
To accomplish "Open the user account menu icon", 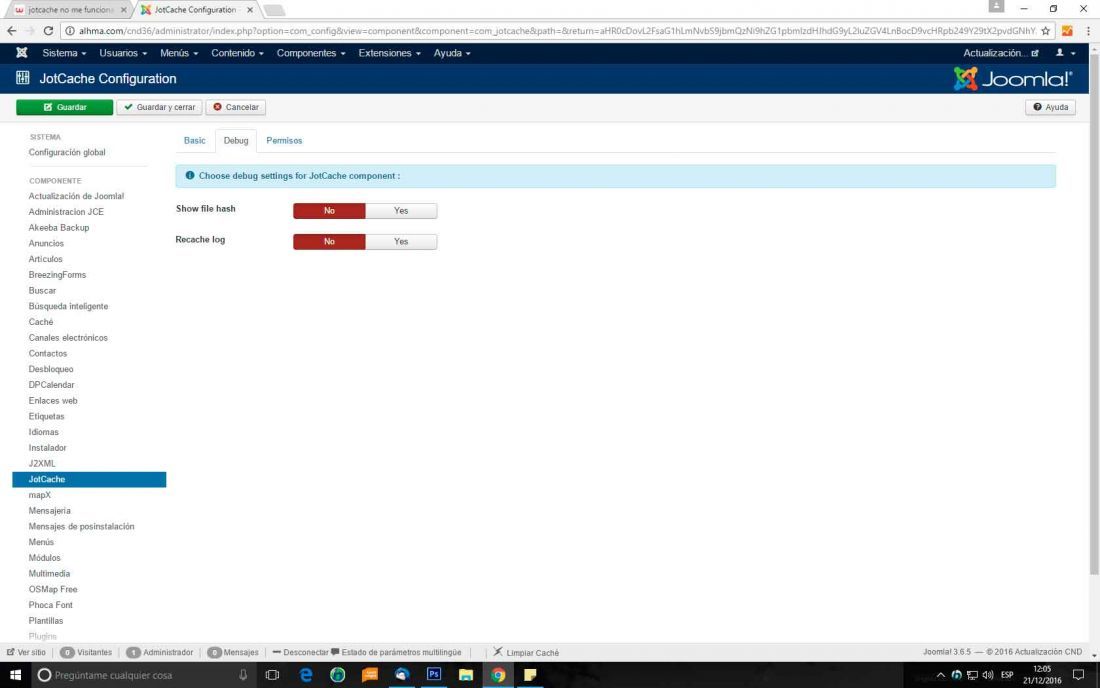I will (x=1065, y=53).
